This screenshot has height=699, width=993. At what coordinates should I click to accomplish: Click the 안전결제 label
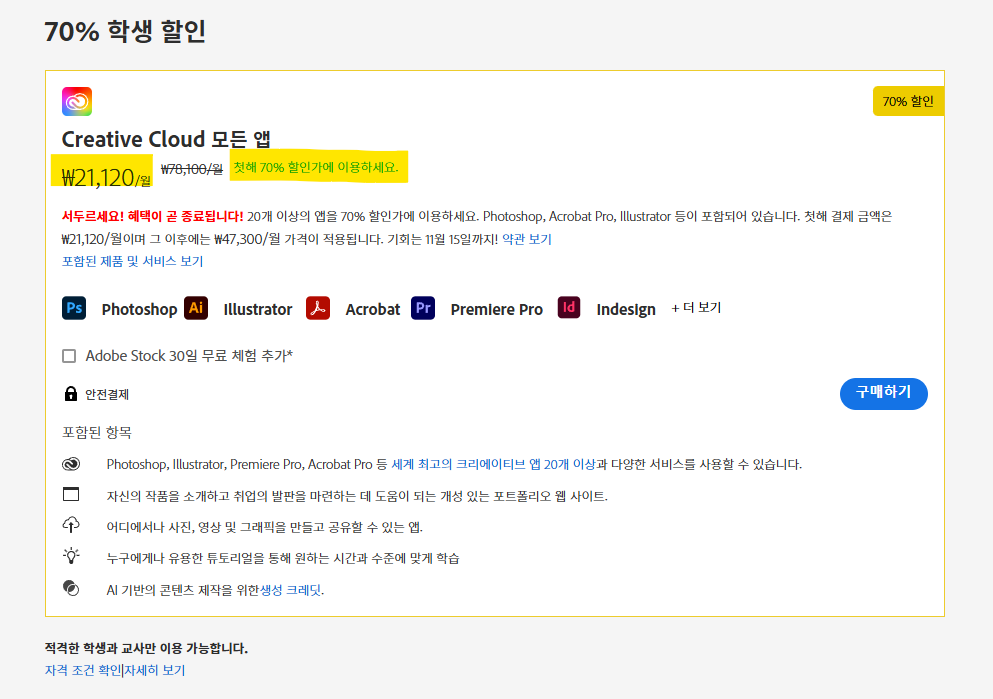pyautogui.click(x=107, y=394)
